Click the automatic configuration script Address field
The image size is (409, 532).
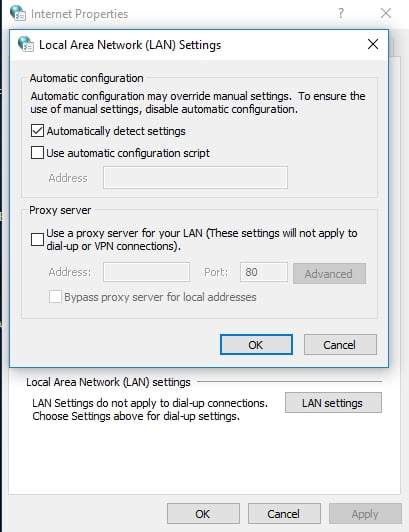pyautogui.click(x=196, y=177)
